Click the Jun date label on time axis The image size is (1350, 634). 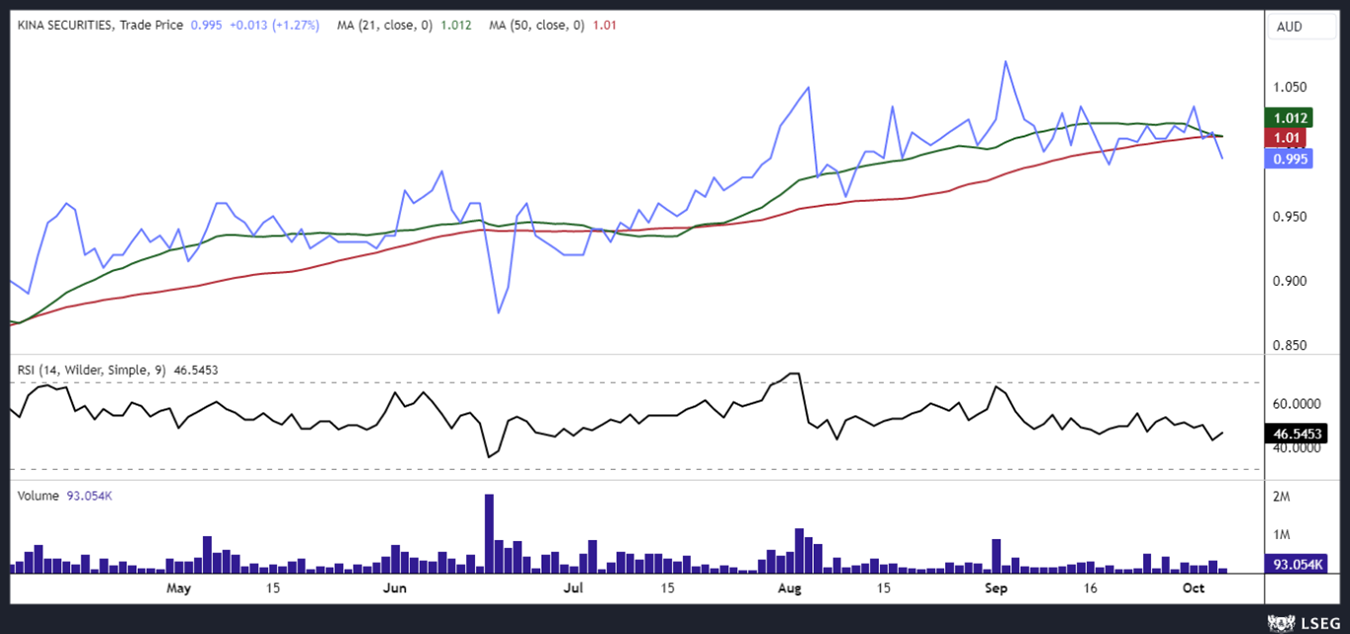tap(396, 588)
